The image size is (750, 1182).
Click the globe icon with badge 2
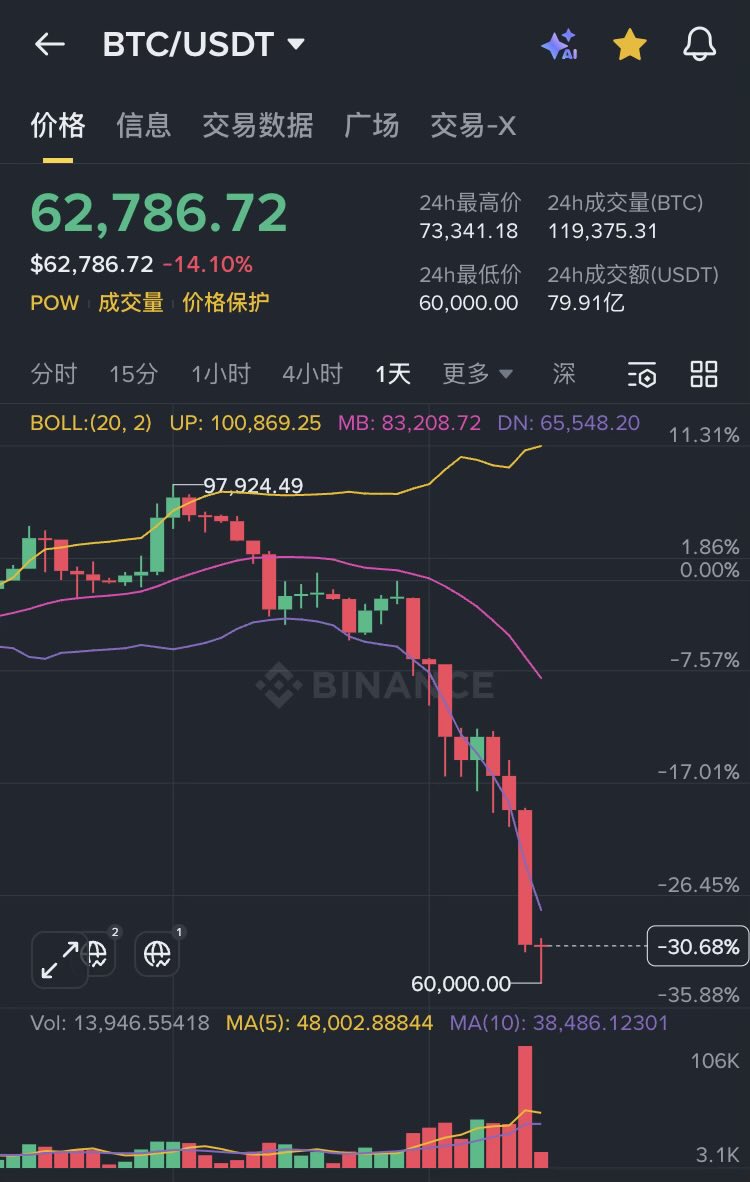[x=99, y=954]
